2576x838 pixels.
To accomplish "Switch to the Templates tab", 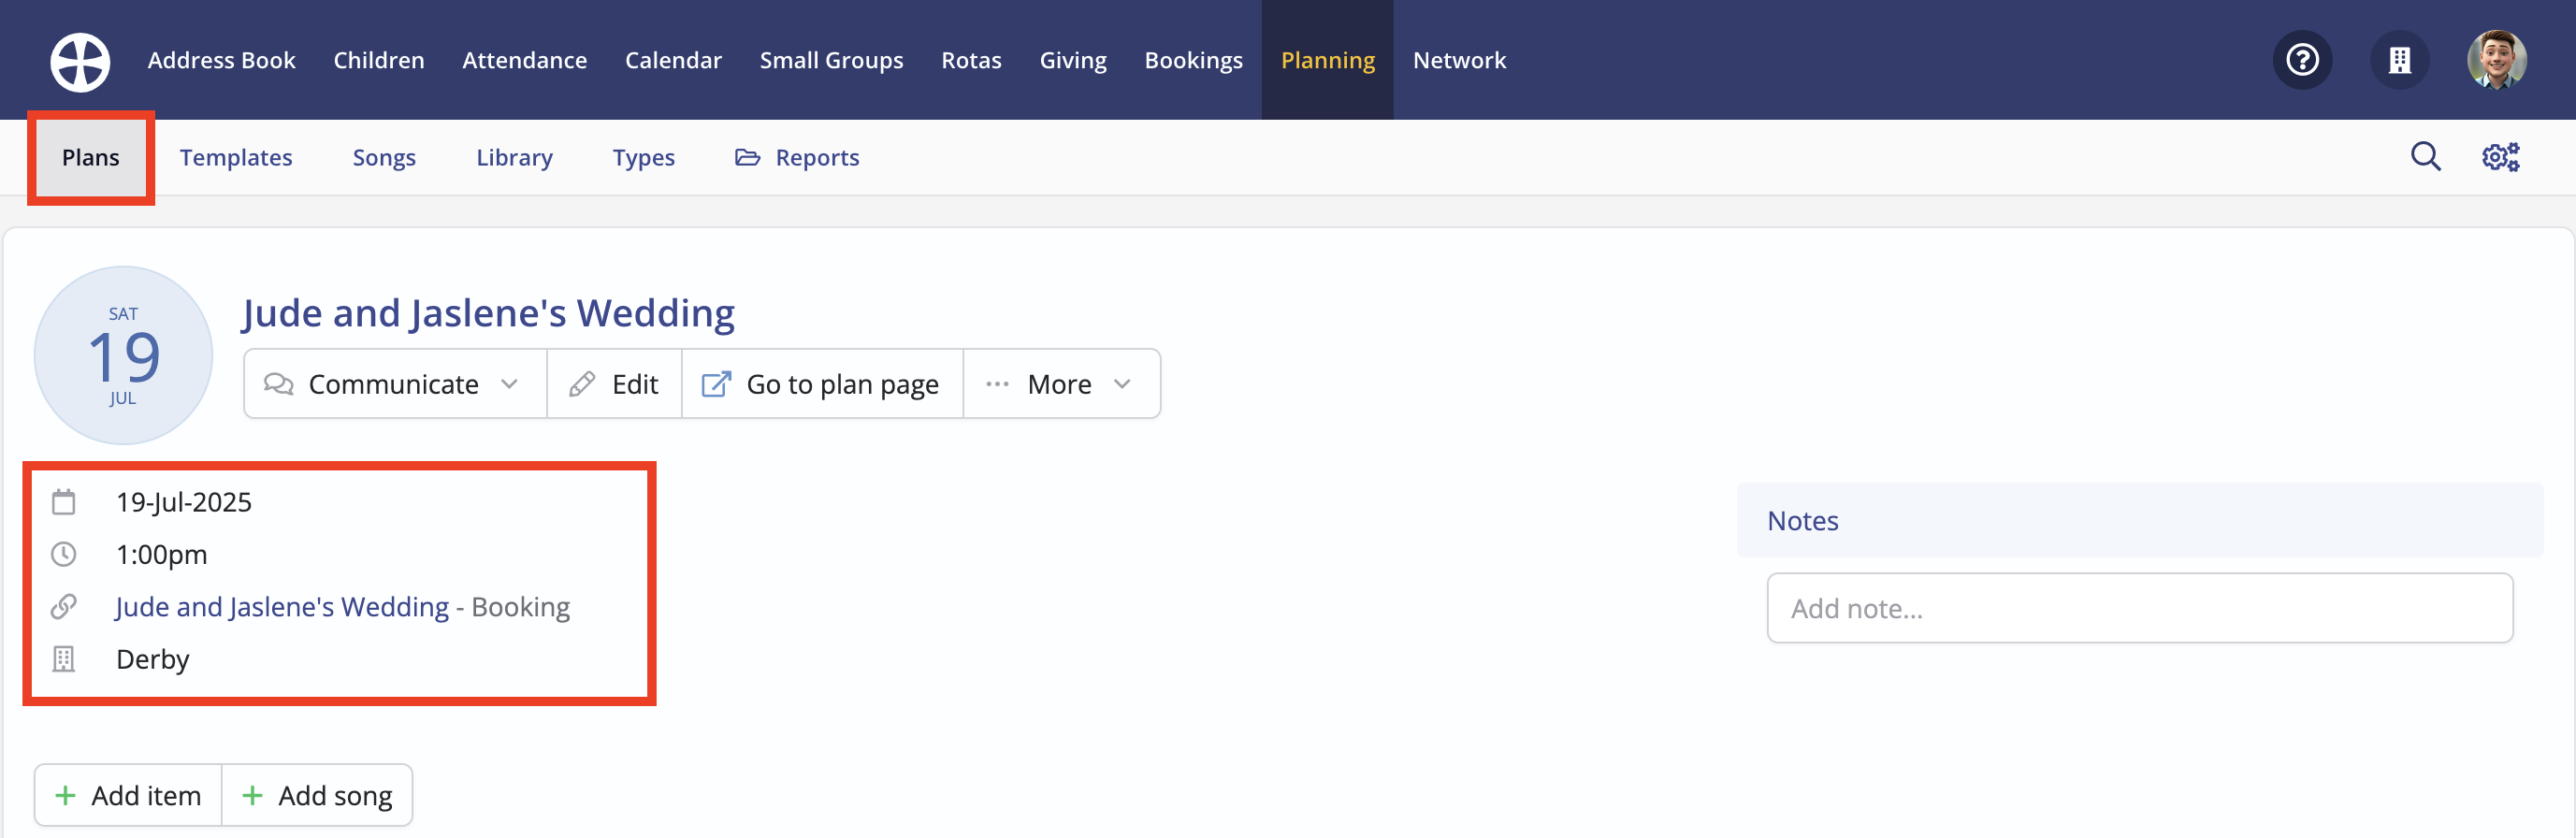I will [x=236, y=157].
